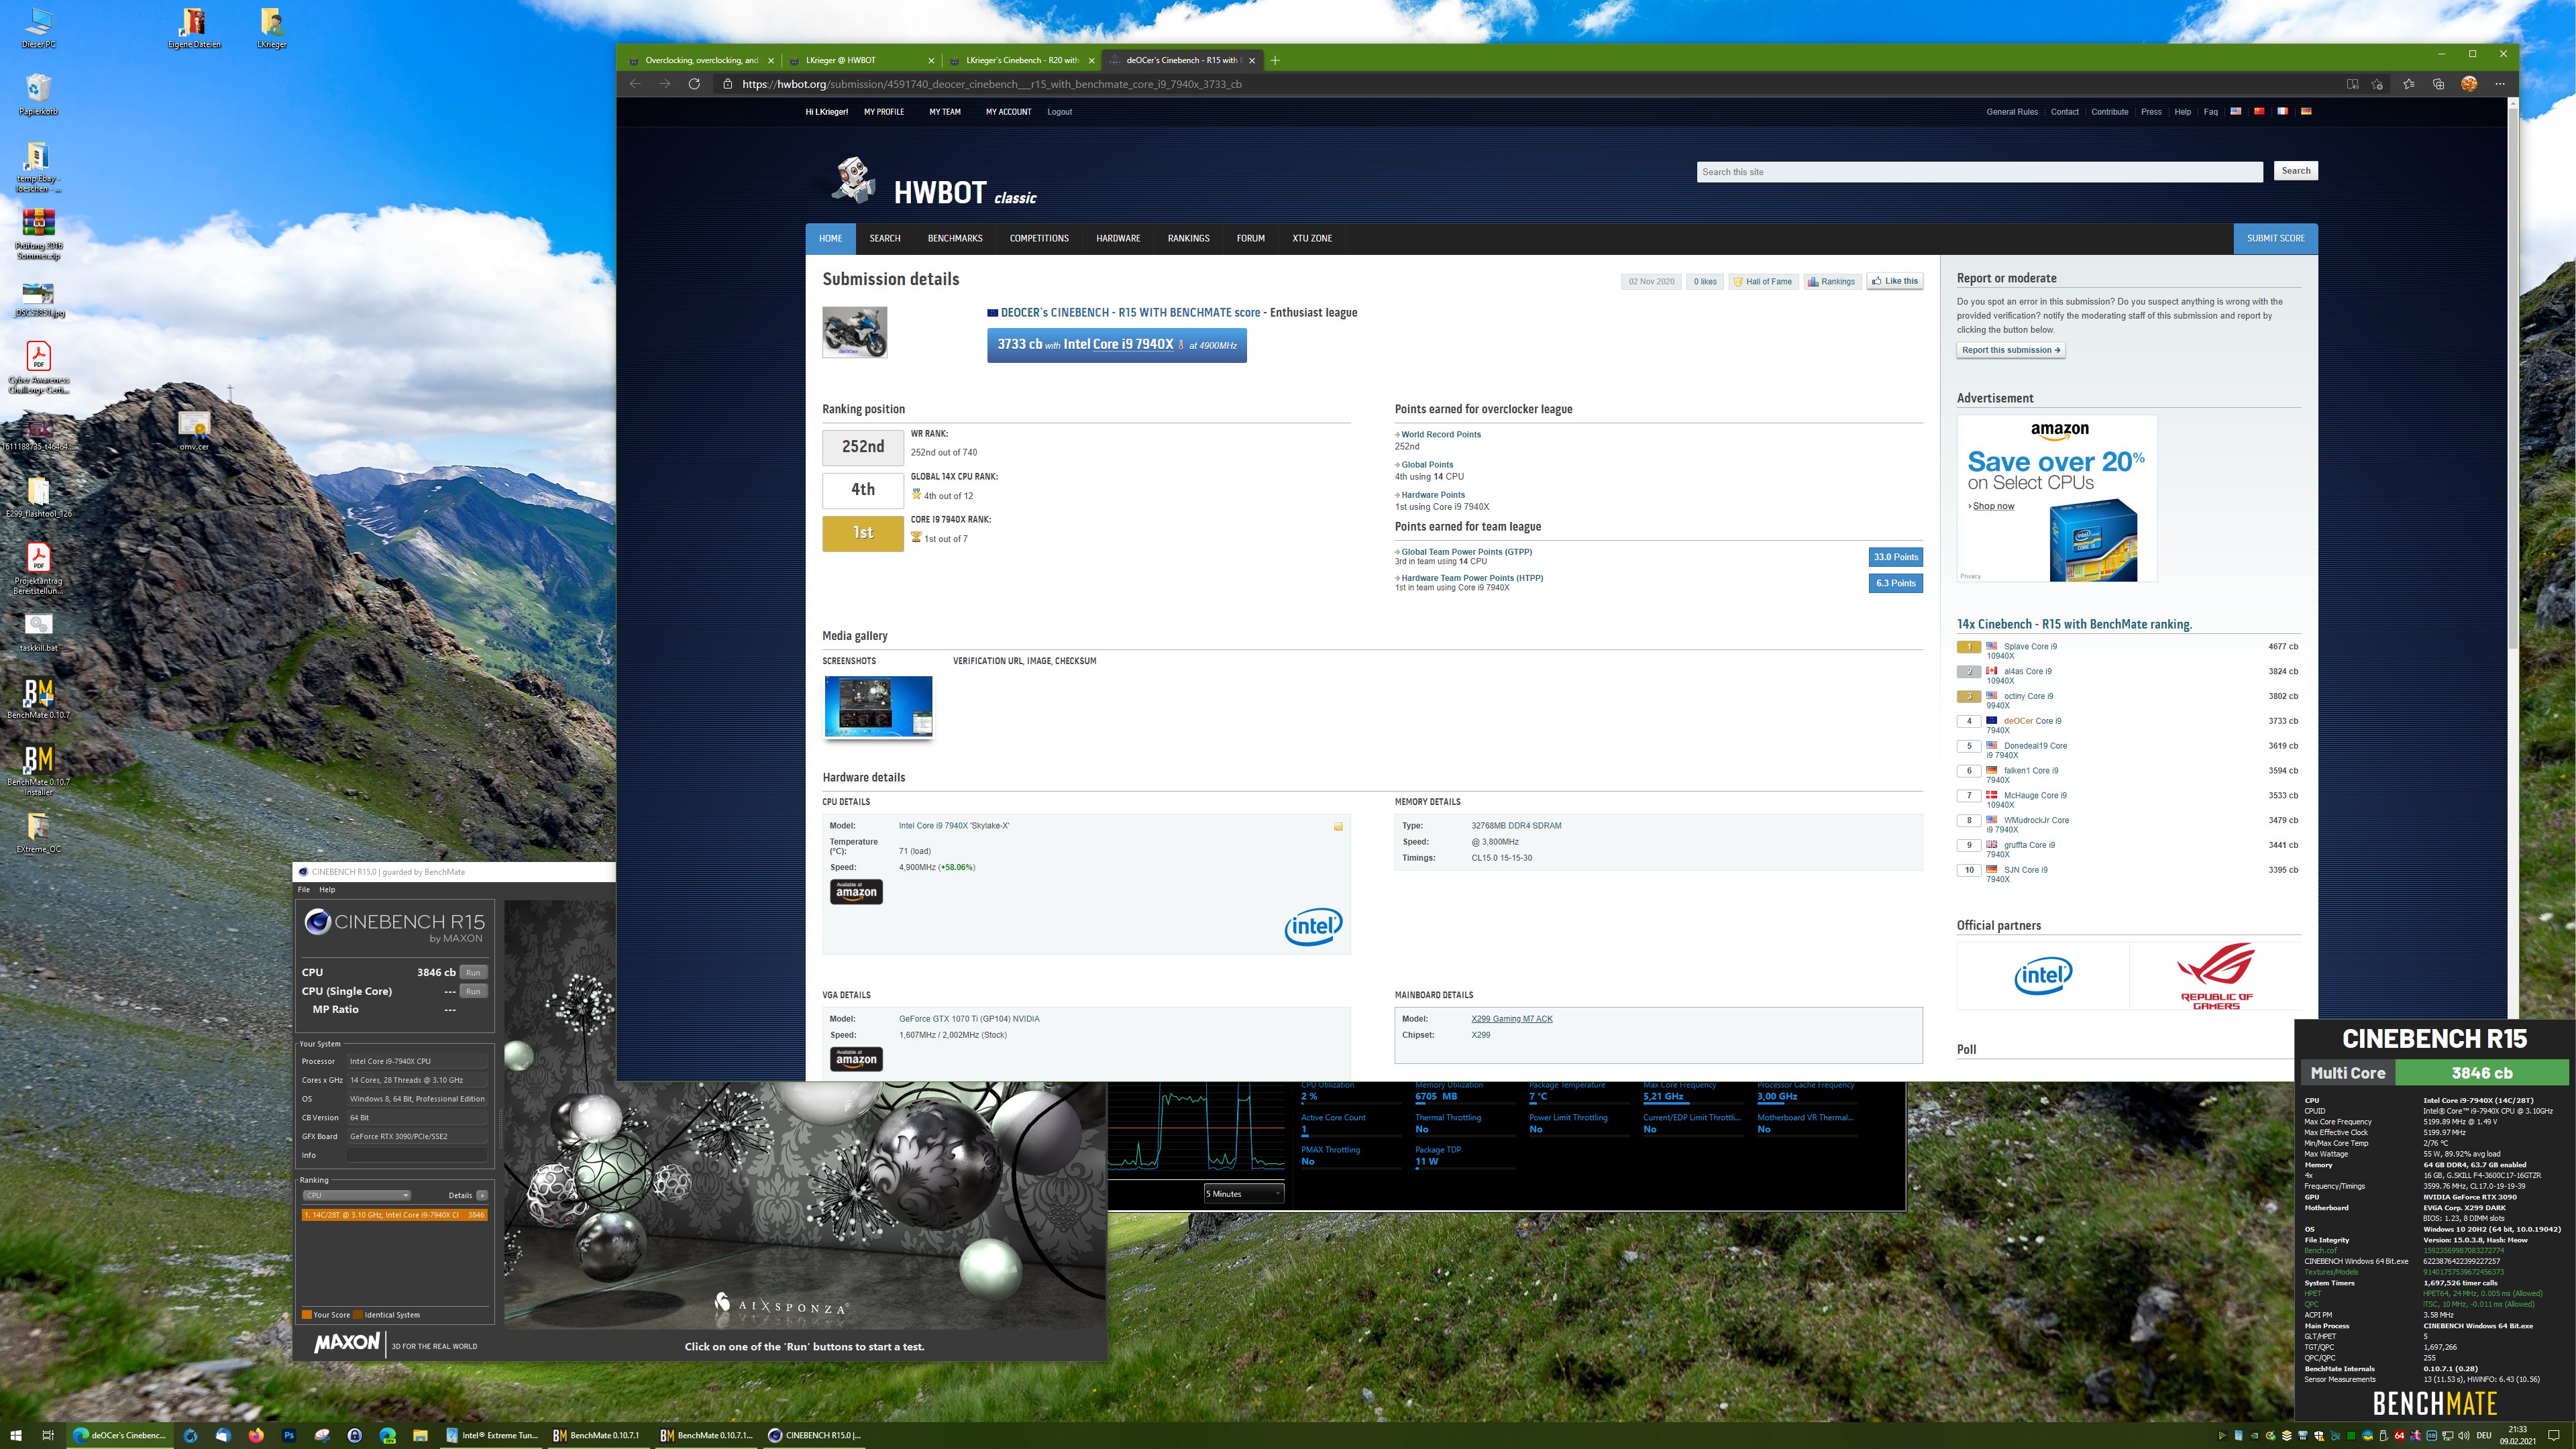Screen dimensions: 2576x1449
Task: Click the Edge profile avatar
Action: (2469, 84)
